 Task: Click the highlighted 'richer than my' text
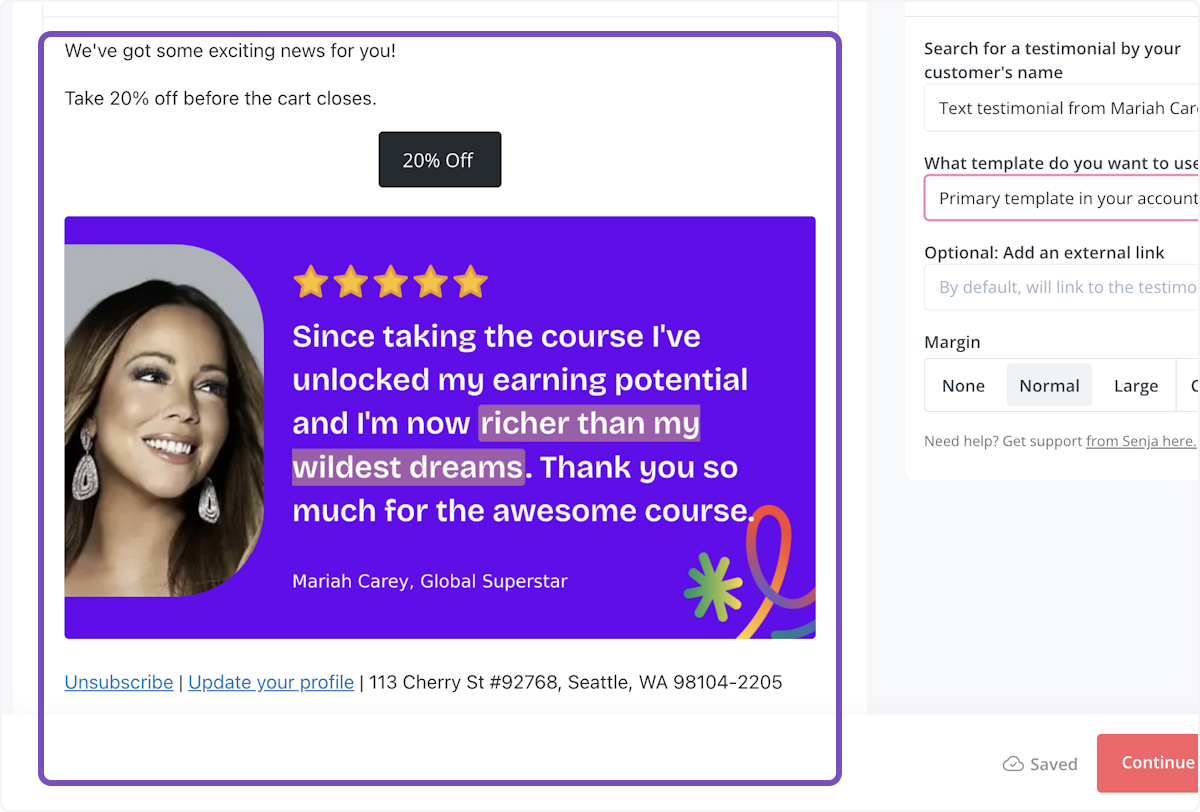tap(589, 423)
